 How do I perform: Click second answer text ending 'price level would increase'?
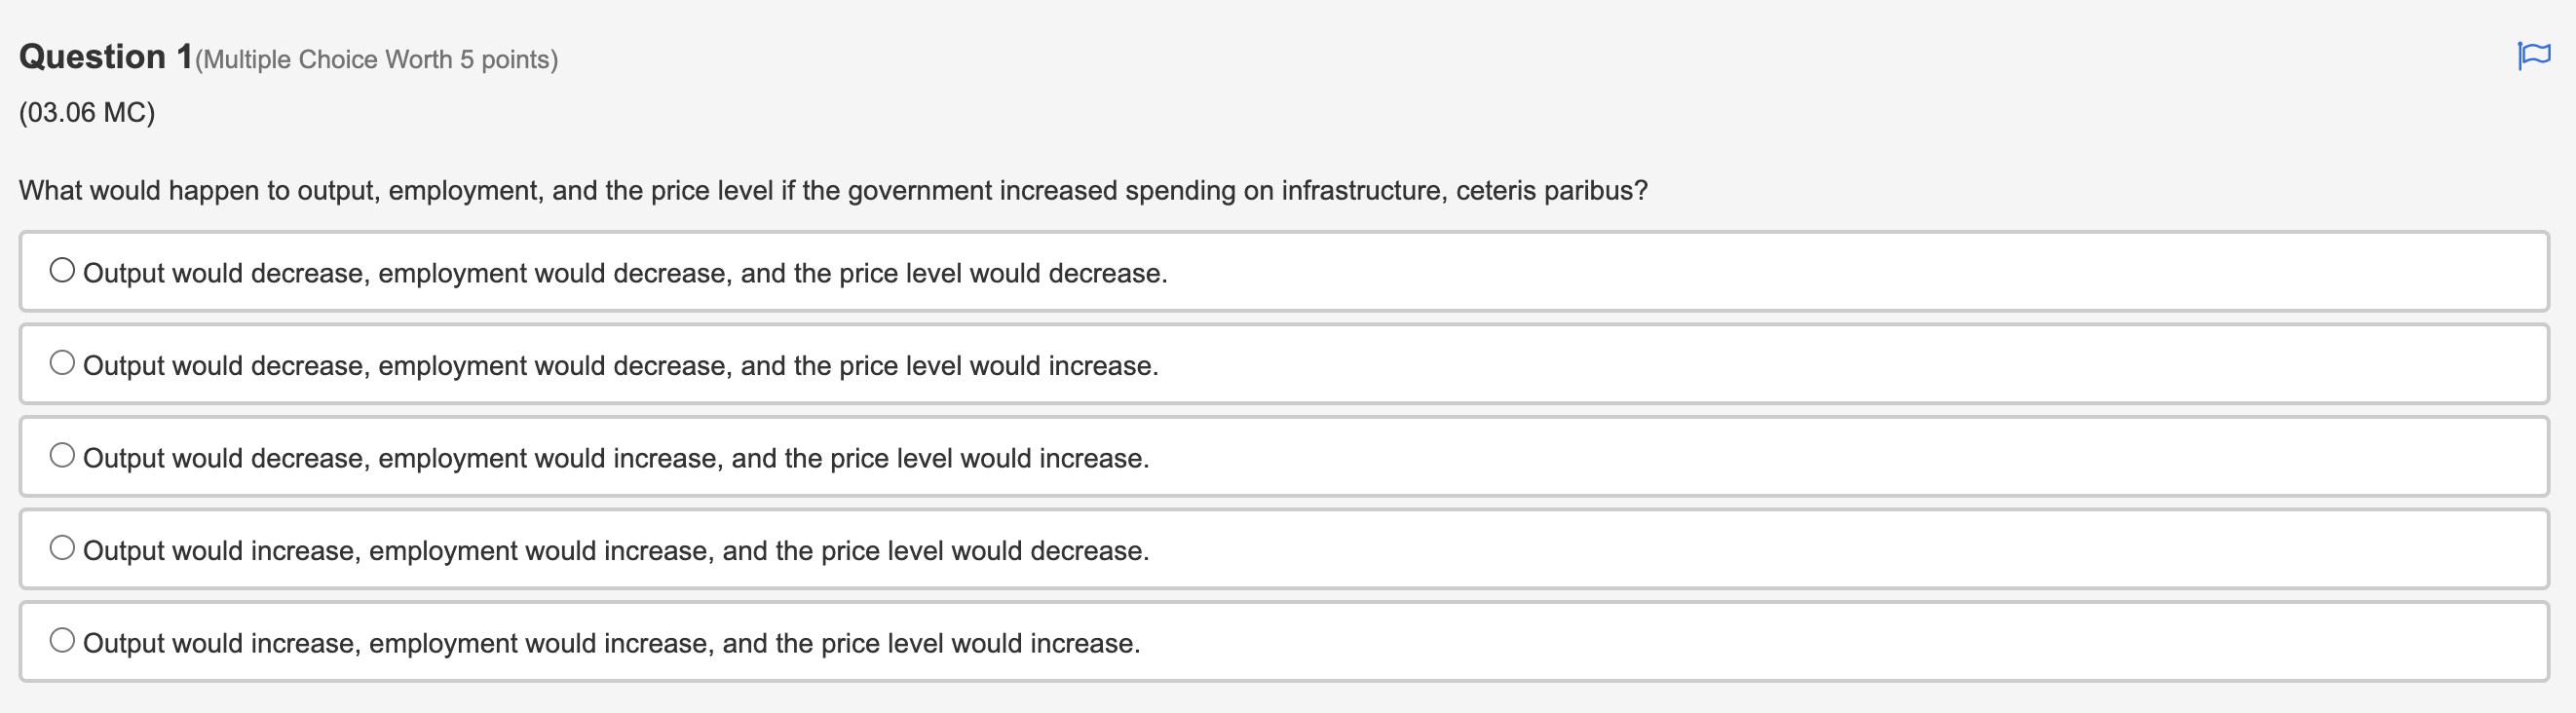621,366
